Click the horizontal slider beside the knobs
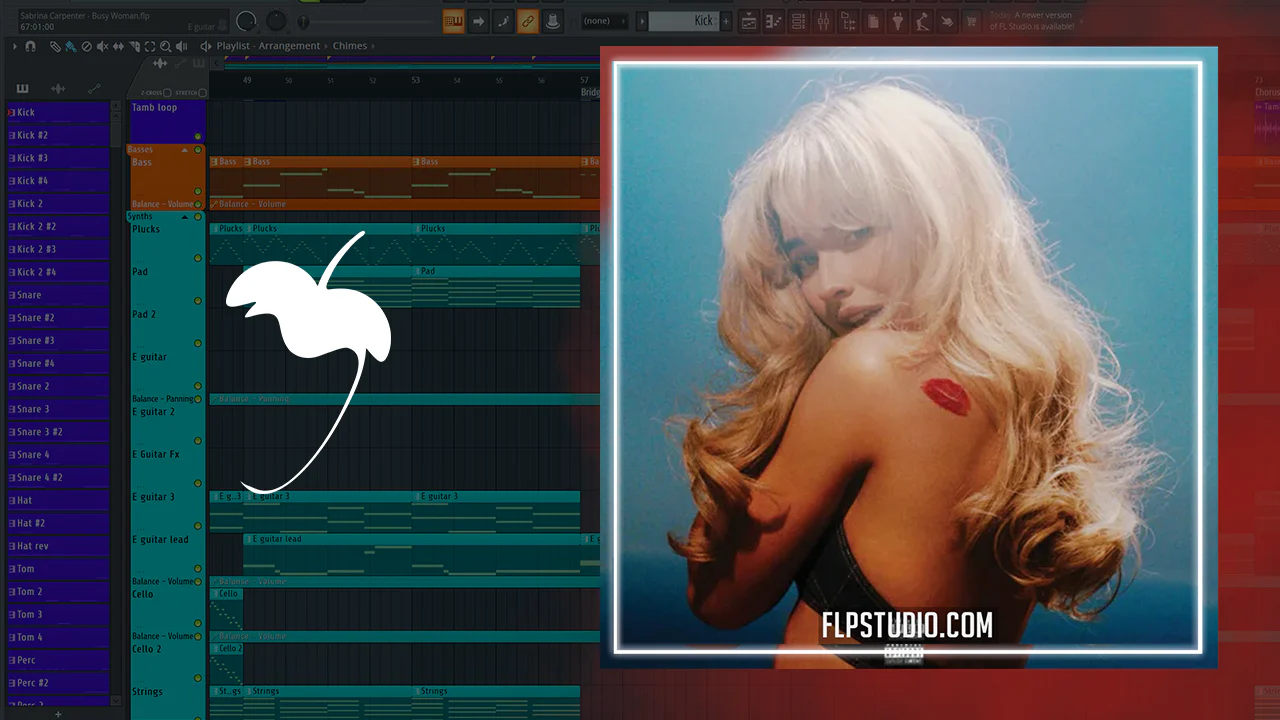The image size is (1280, 720). coord(365,21)
